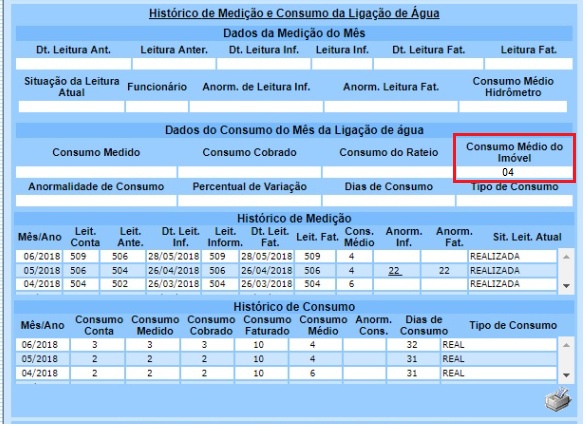The width and height of the screenshot is (587, 427).
Task: Click the Dt. Leitura Inf. field
Action: tap(264, 64)
